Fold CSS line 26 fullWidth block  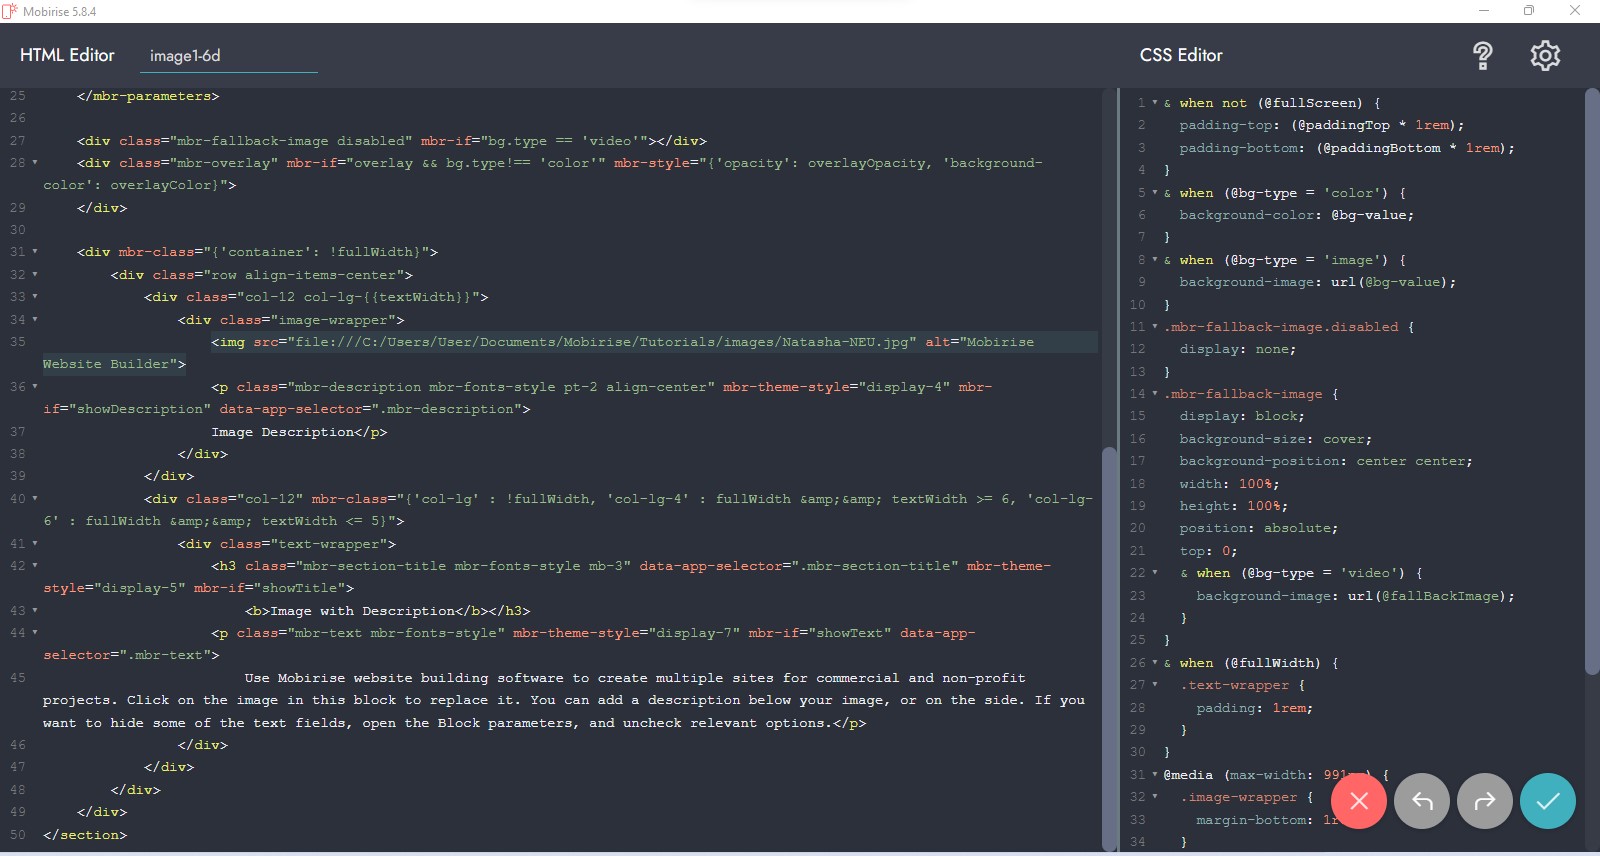1155,663
